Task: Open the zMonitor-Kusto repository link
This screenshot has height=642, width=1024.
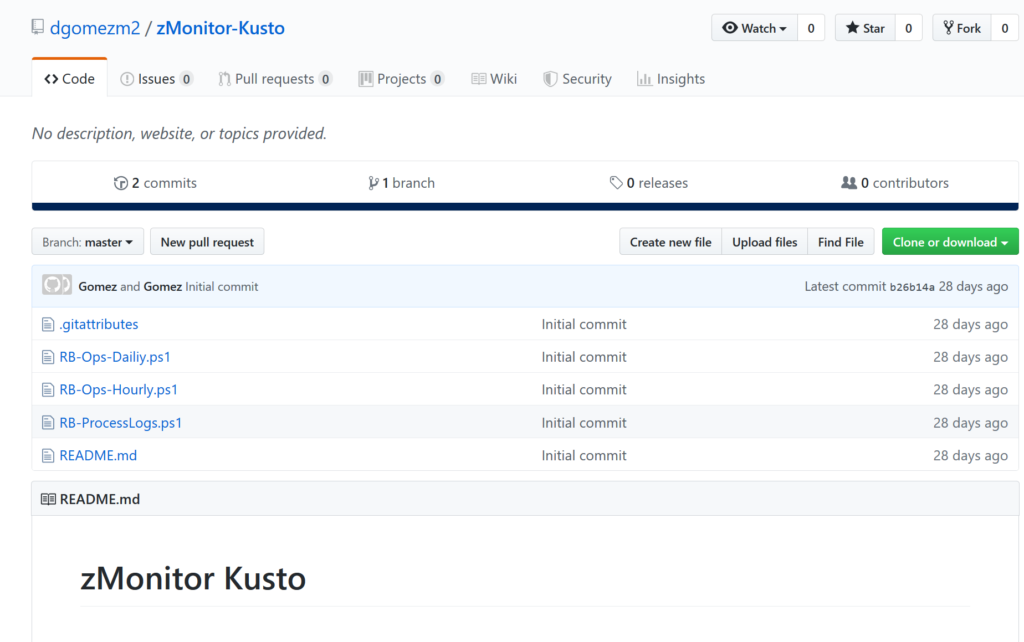Action: pyautogui.click(x=221, y=28)
